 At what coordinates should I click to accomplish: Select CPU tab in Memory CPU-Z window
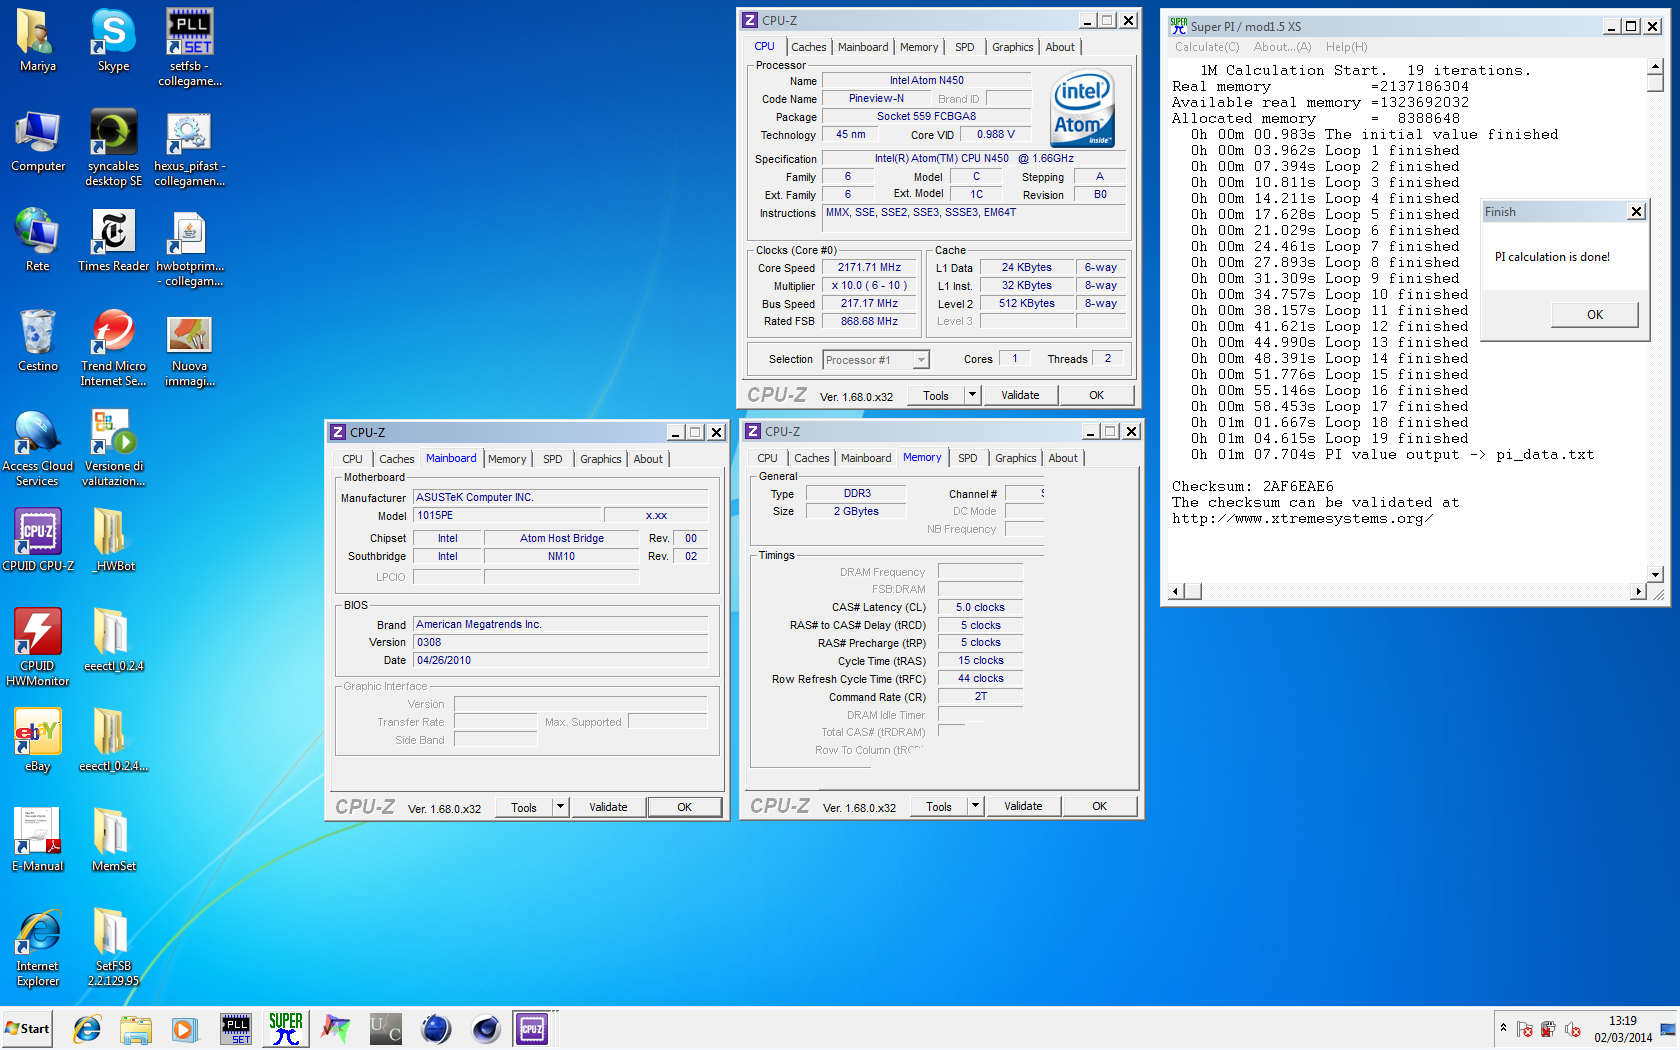[767, 458]
